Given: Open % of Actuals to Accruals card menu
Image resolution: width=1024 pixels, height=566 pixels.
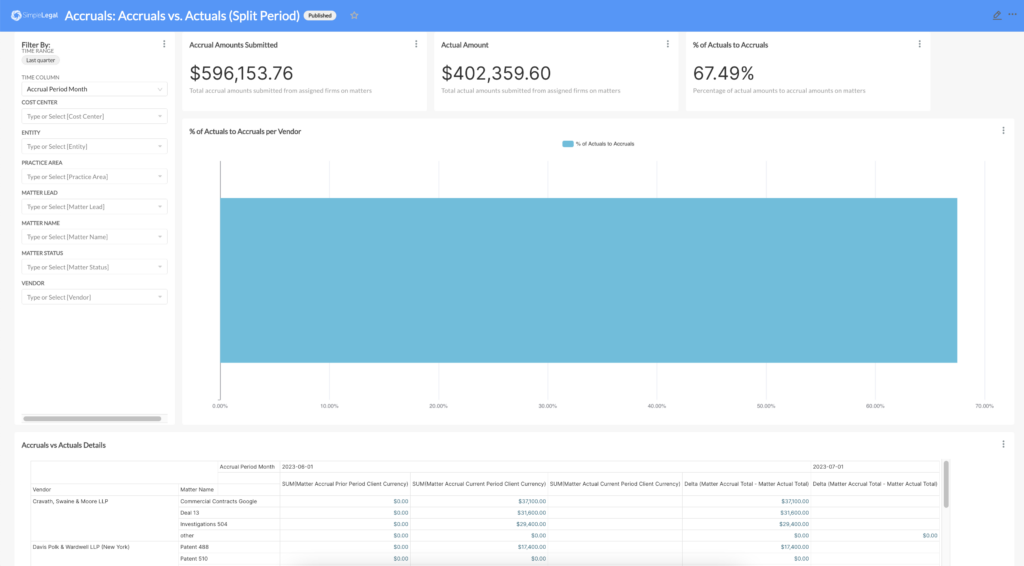Looking at the screenshot, I should (x=920, y=44).
